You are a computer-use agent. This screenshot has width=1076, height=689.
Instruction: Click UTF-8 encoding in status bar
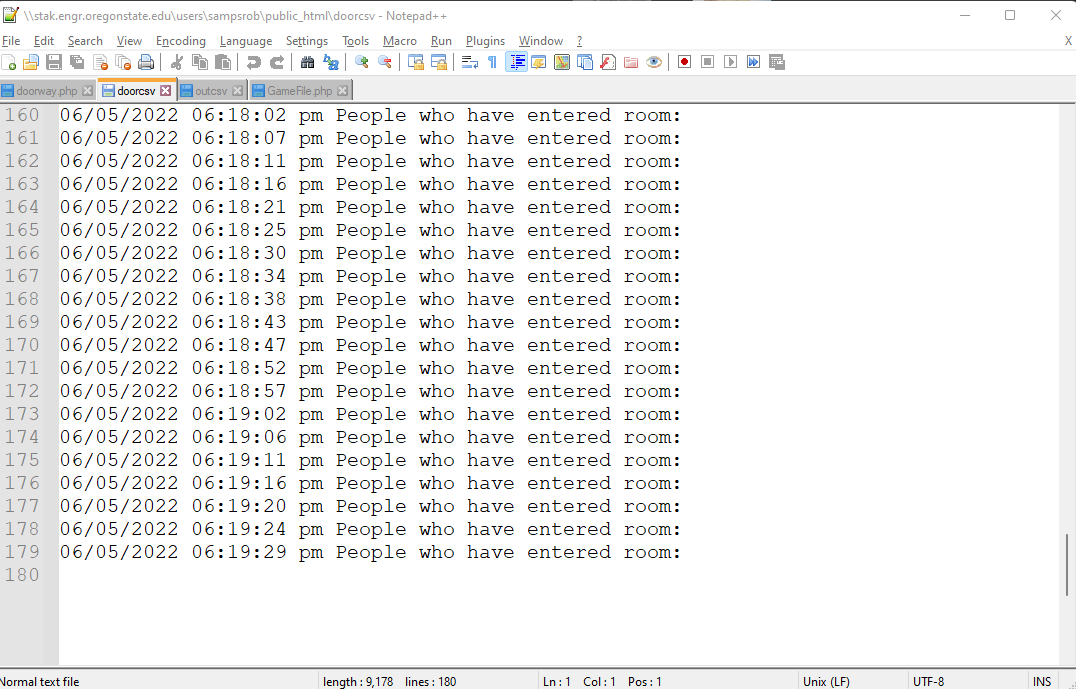click(928, 681)
